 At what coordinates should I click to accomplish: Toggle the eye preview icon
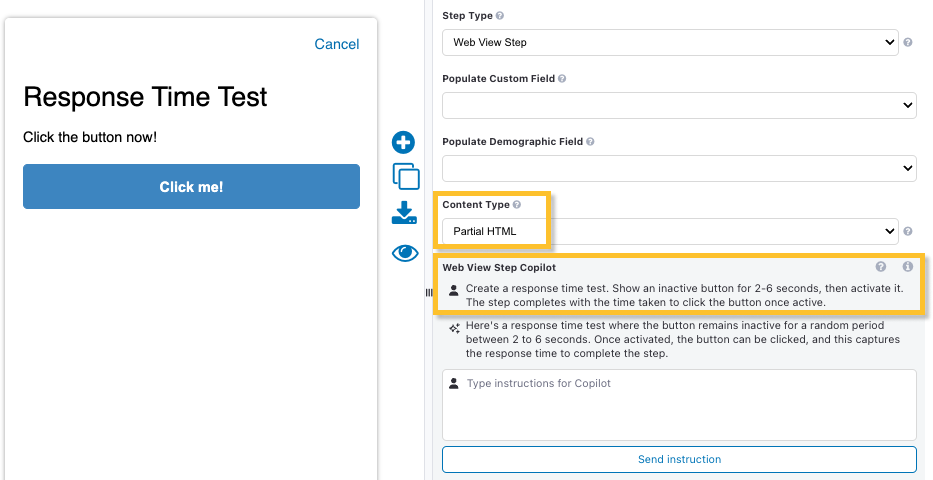(404, 253)
